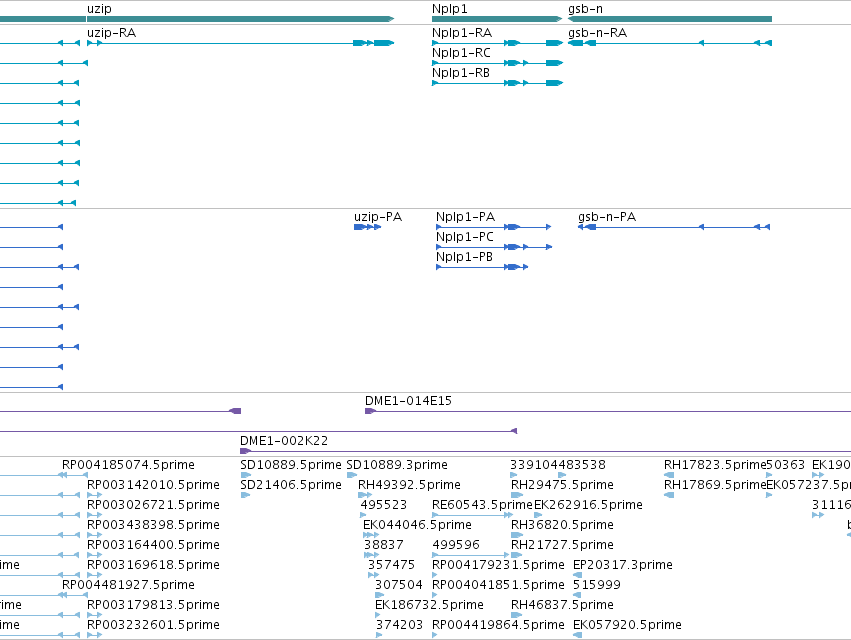Image resolution: width=851 pixels, height=640 pixels.
Task: Click the 38837 EST label
Action: click(384, 545)
